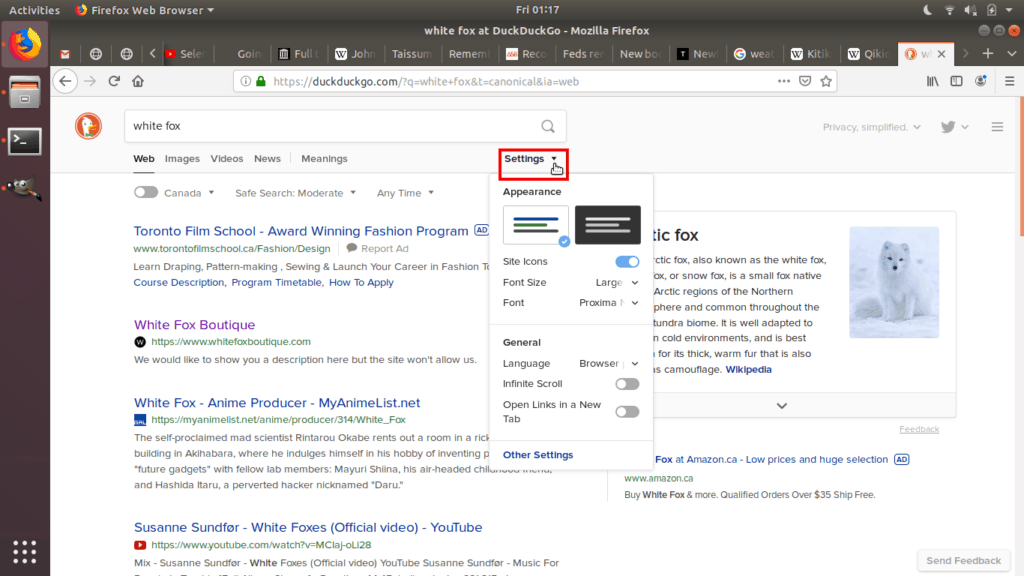Screen dimensions: 1024x576
Task: Open Terminal from the dock
Action: coord(25,141)
